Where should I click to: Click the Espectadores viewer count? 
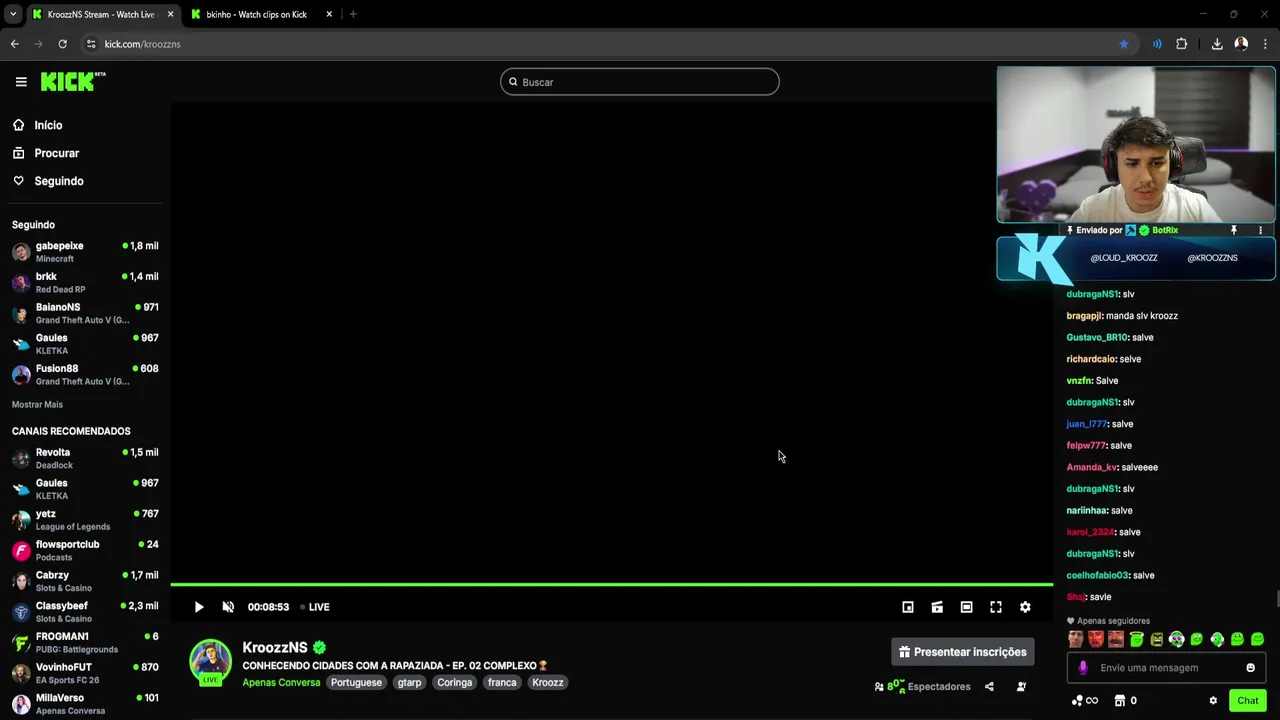(922, 687)
